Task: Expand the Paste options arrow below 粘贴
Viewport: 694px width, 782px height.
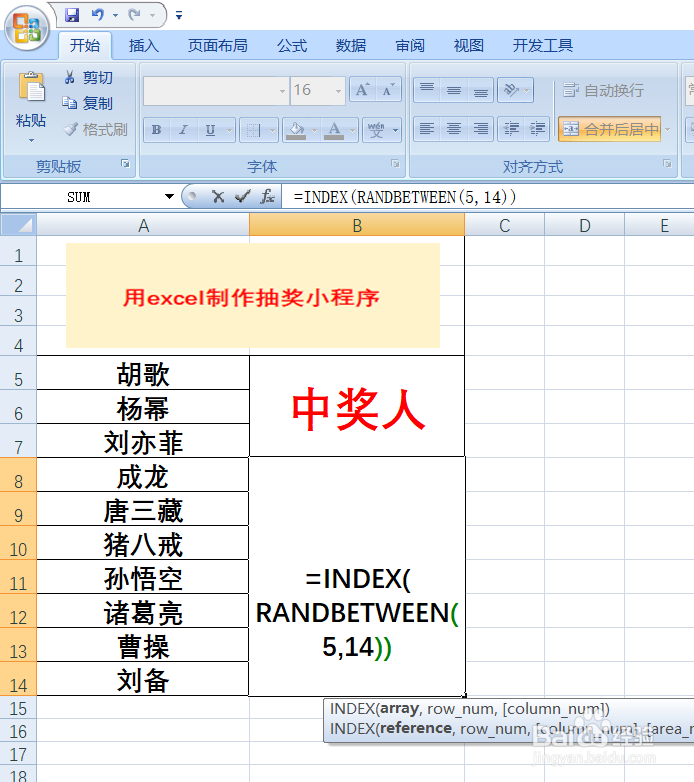Action: pyautogui.click(x=31, y=141)
